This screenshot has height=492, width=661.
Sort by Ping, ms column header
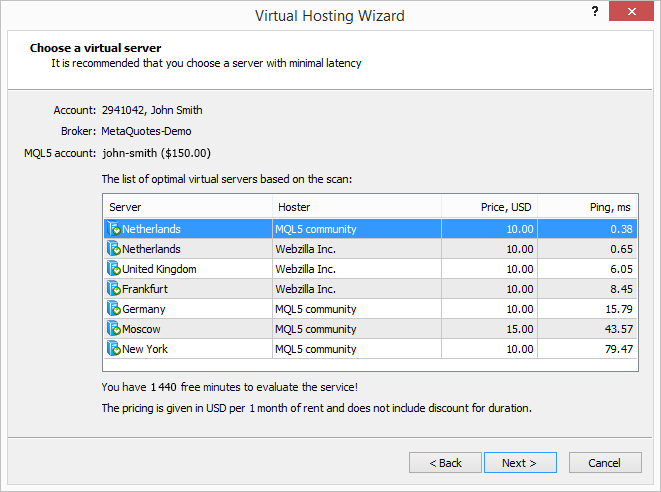tap(587, 207)
